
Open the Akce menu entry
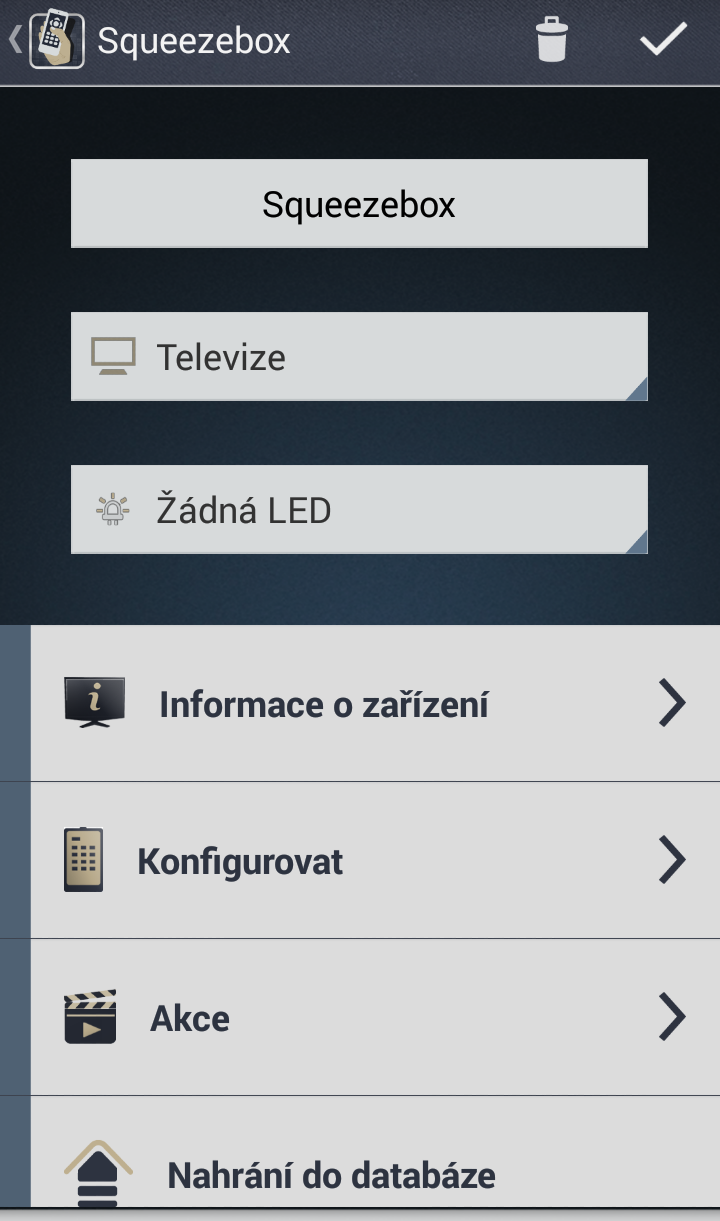click(190, 1018)
